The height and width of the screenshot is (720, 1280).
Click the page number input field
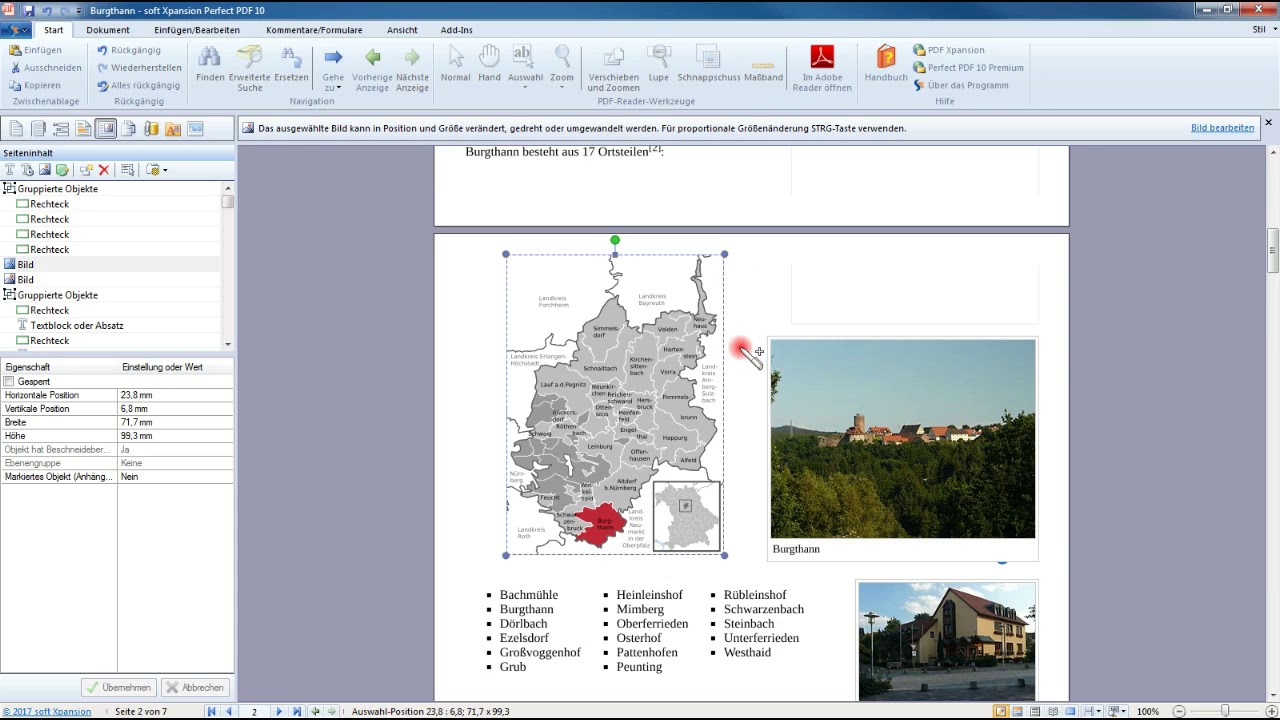(x=254, y=712)
